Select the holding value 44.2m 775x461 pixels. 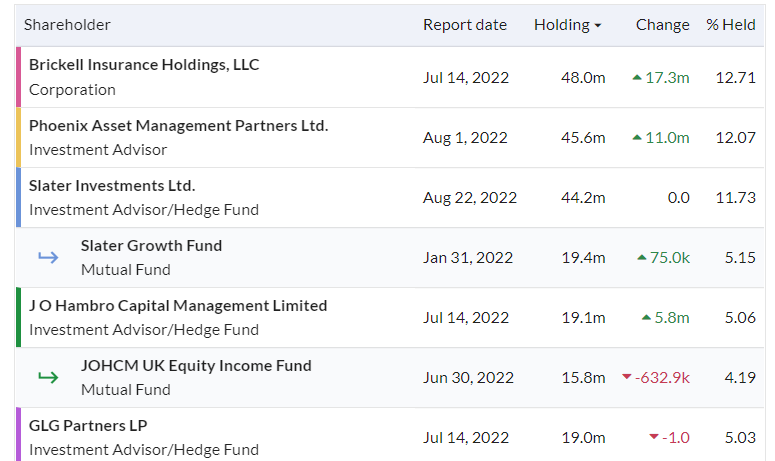tap(583, 198)
